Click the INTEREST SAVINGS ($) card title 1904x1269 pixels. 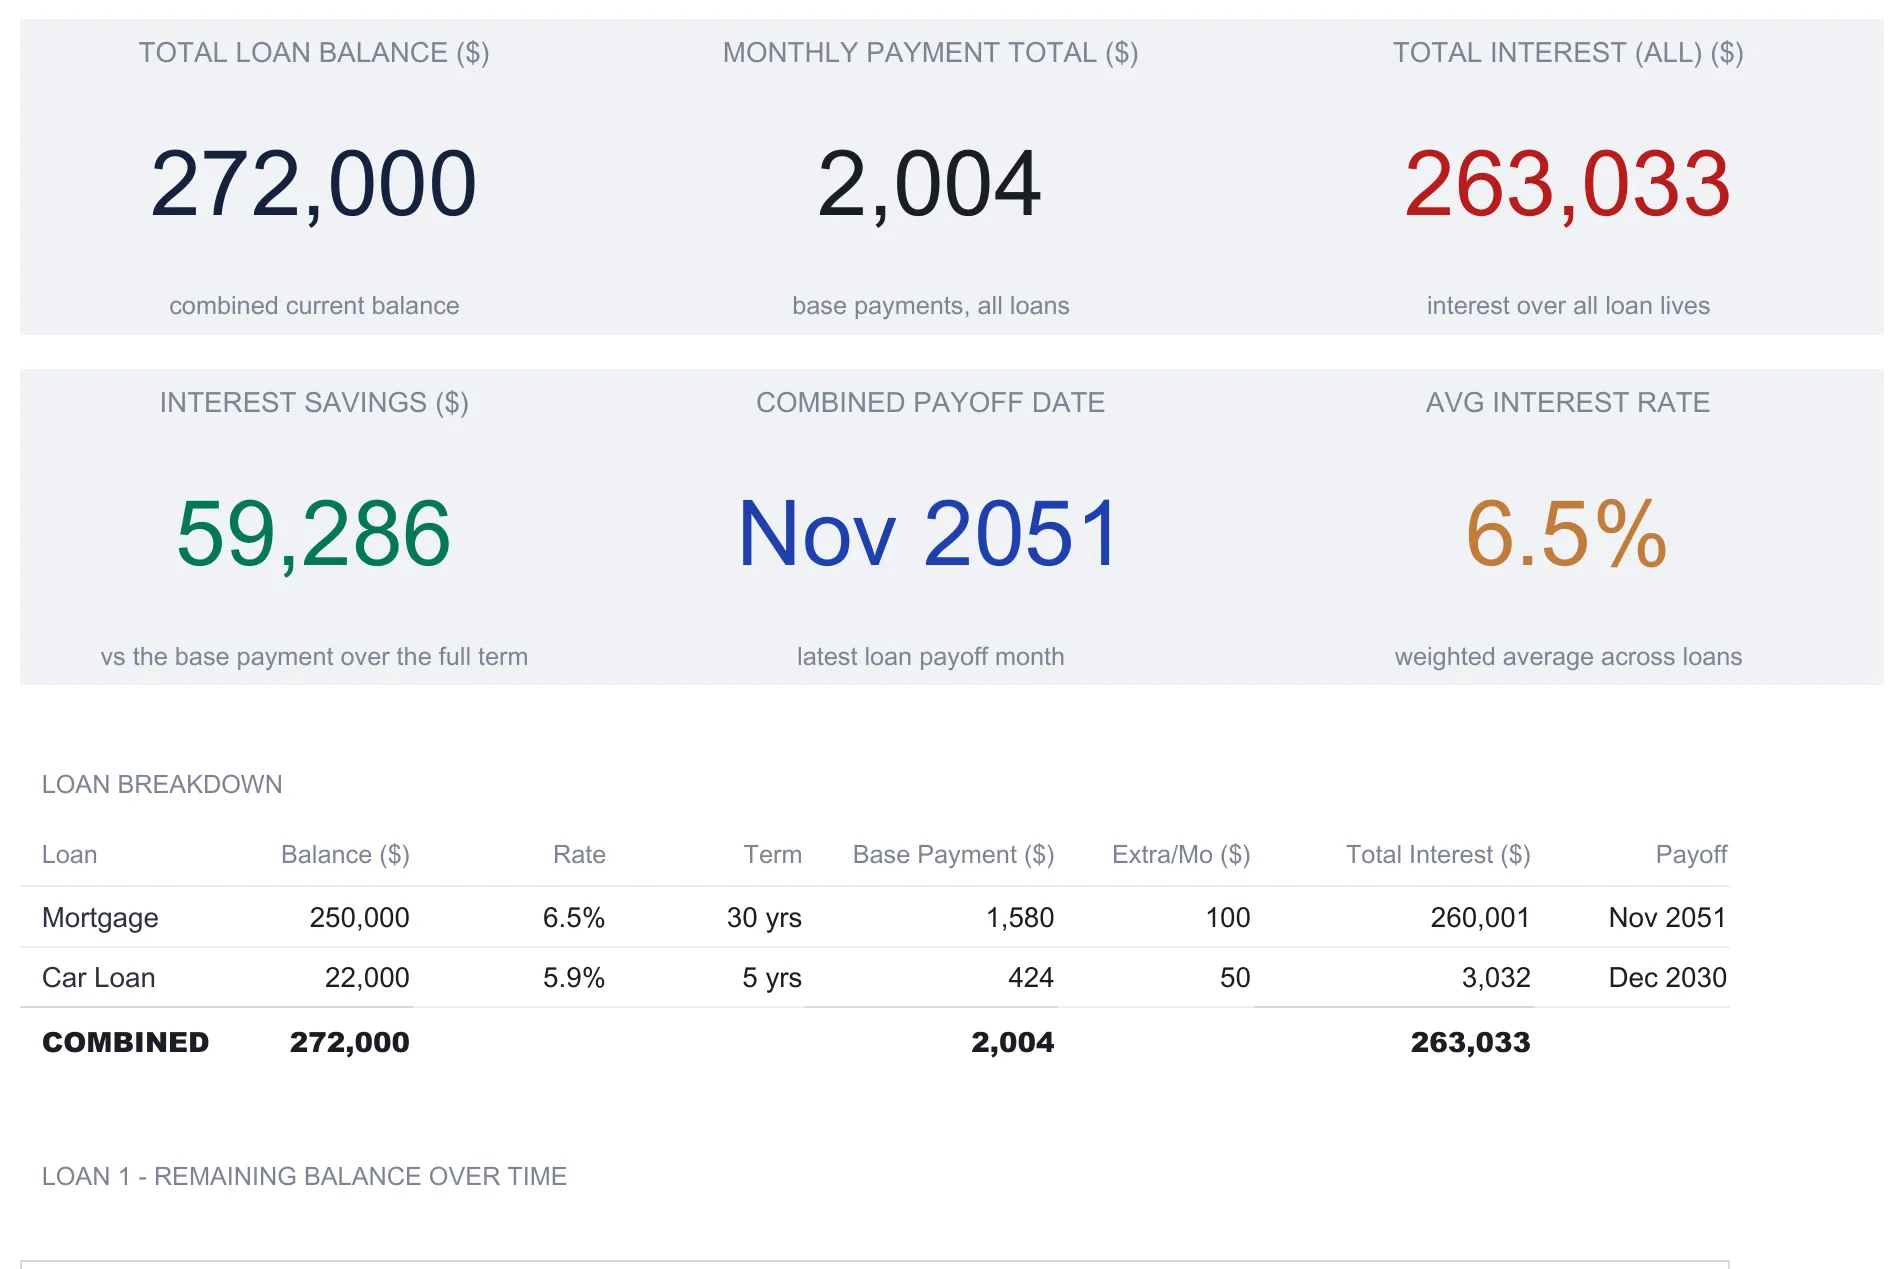[313, 403]
